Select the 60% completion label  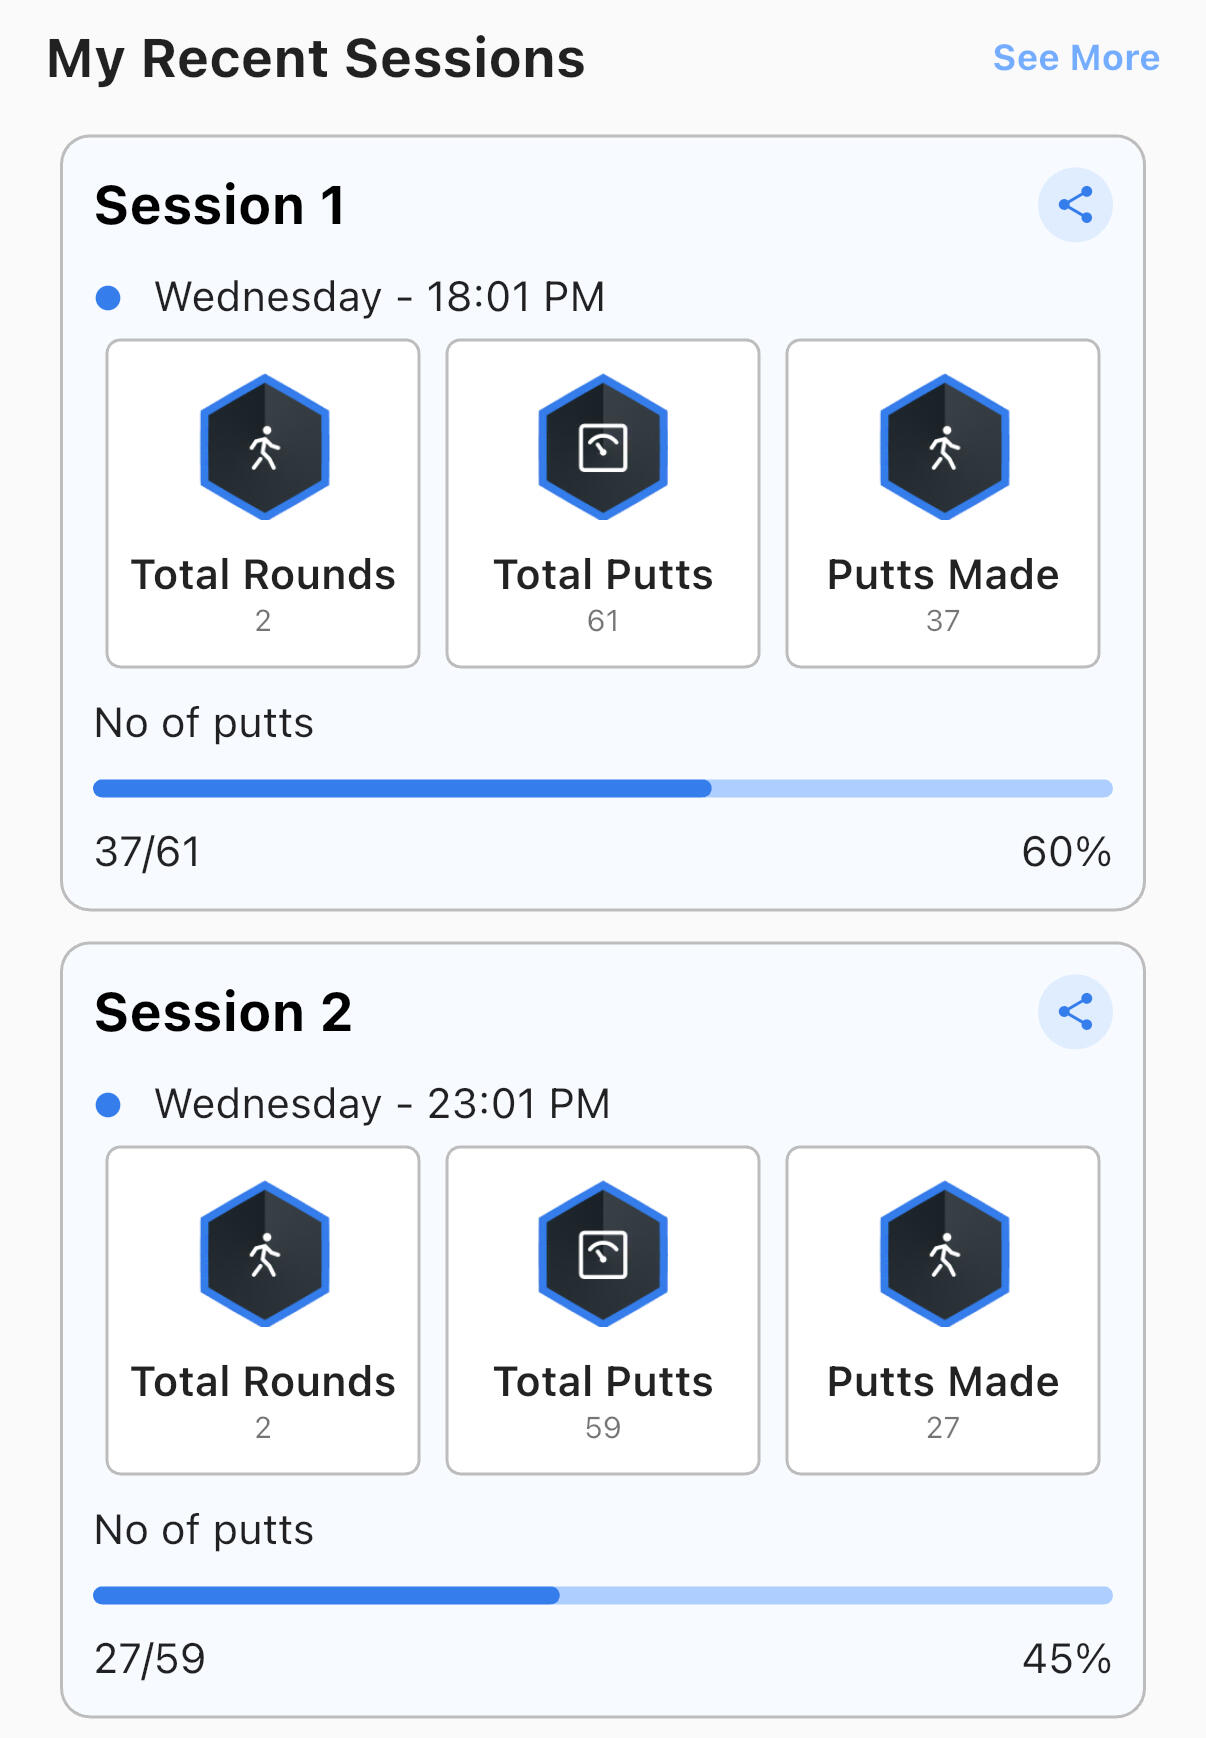click(x=1066, y=852)
